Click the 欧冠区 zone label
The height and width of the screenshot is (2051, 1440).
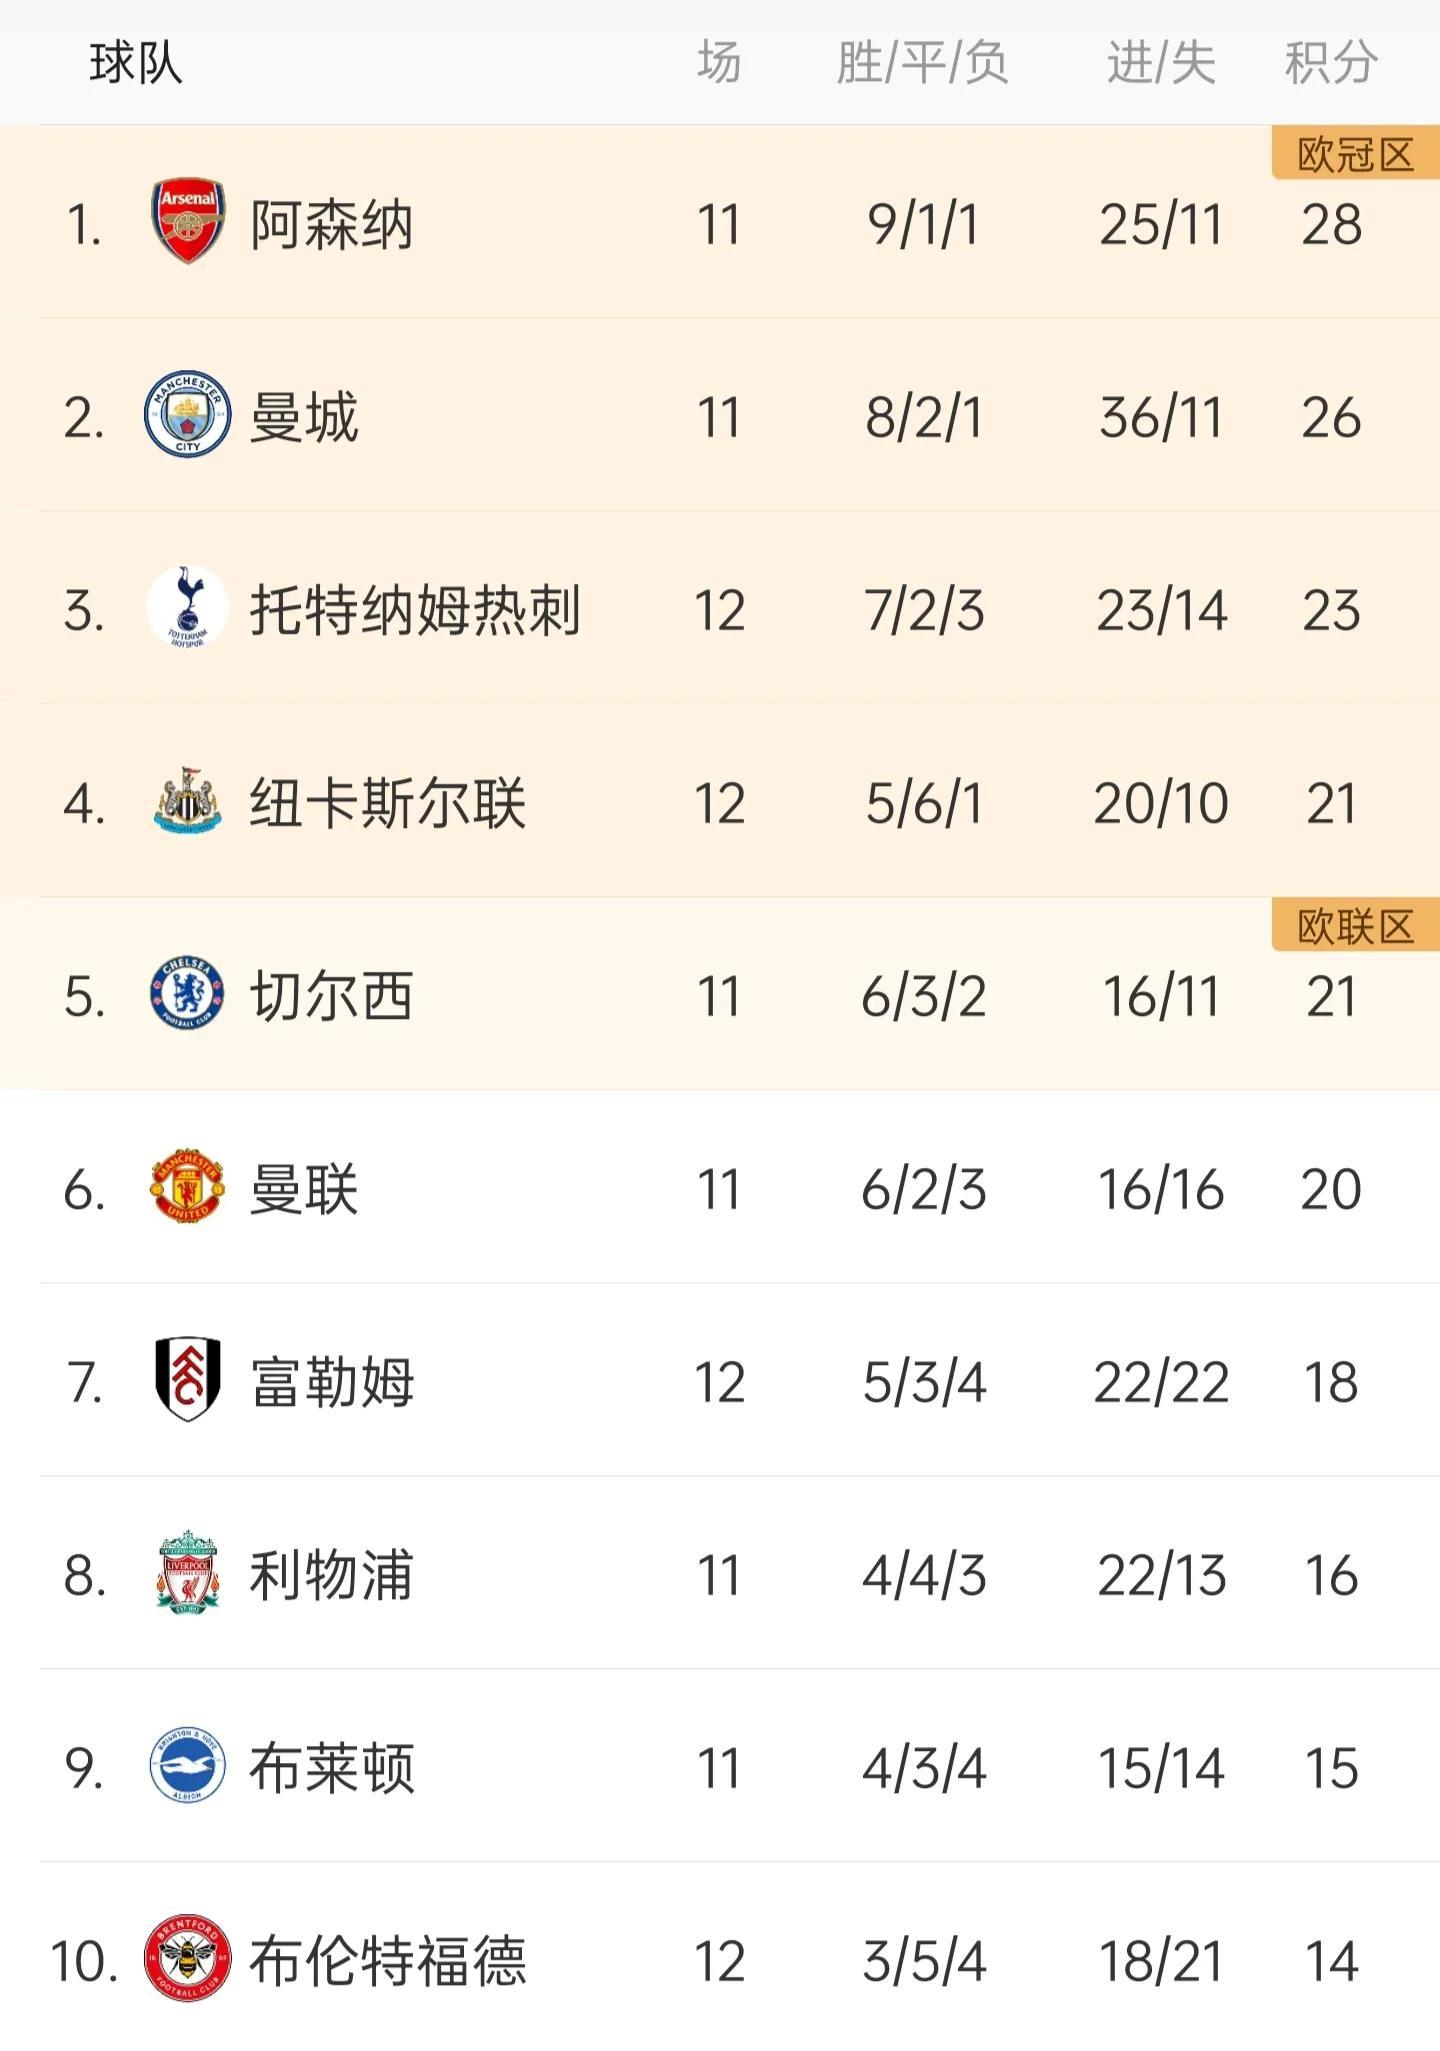click(1355, 154)
